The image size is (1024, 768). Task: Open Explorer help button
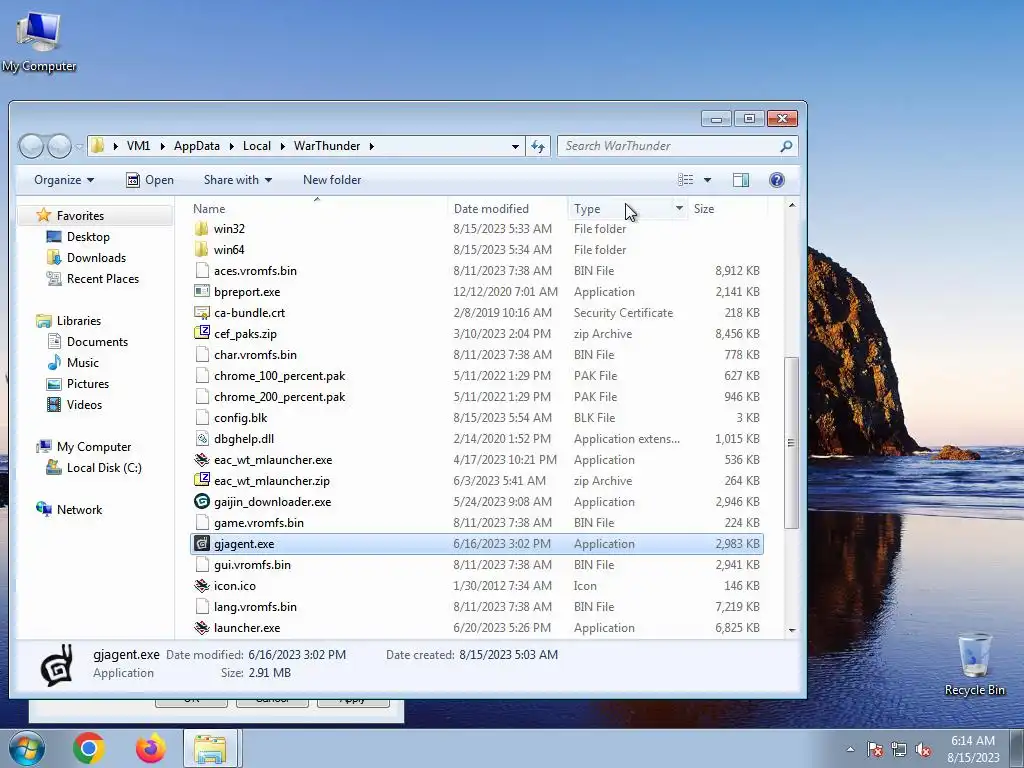[776, 180]
